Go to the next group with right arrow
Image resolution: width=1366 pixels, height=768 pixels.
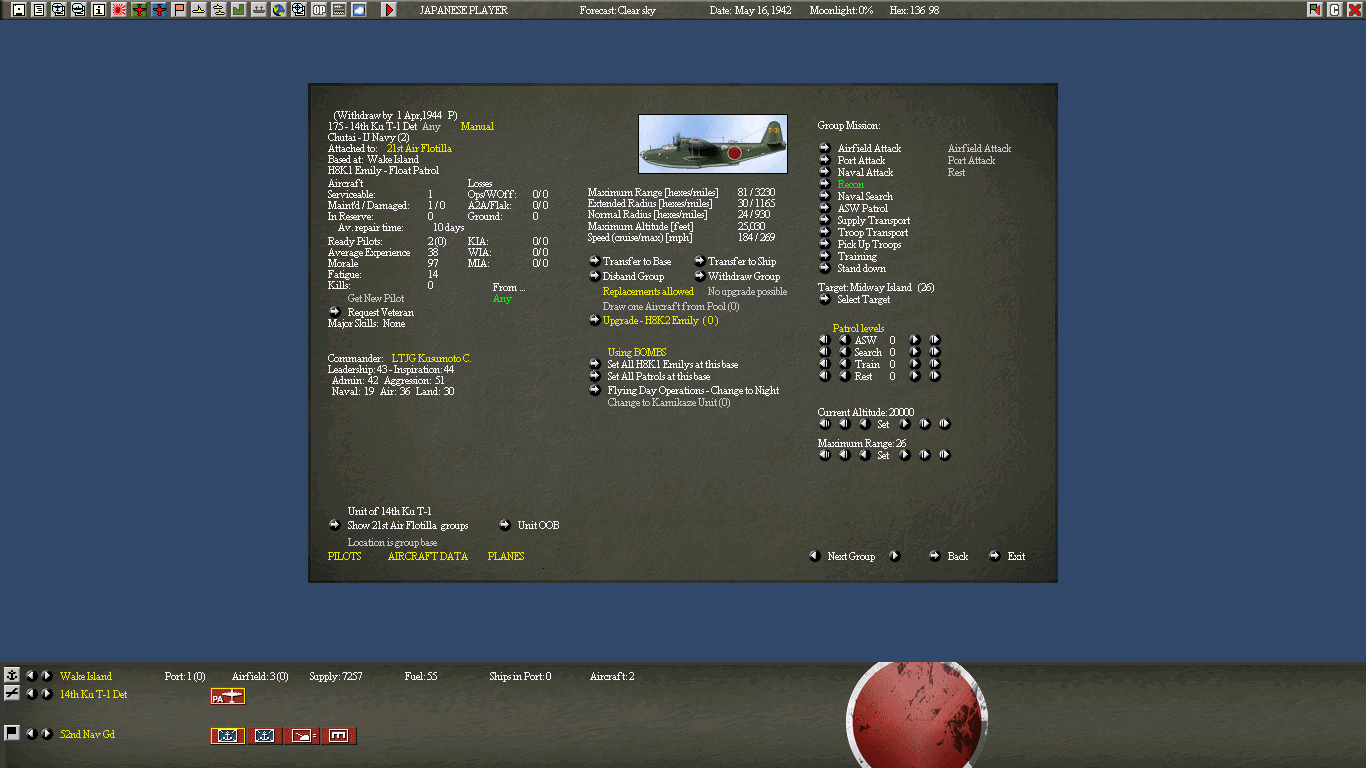pos(895,556)
